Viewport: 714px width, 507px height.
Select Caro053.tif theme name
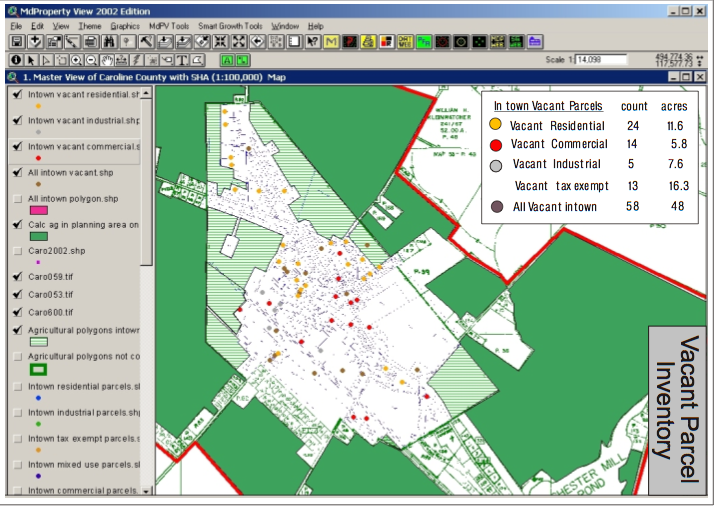click(x=51, y=295)
